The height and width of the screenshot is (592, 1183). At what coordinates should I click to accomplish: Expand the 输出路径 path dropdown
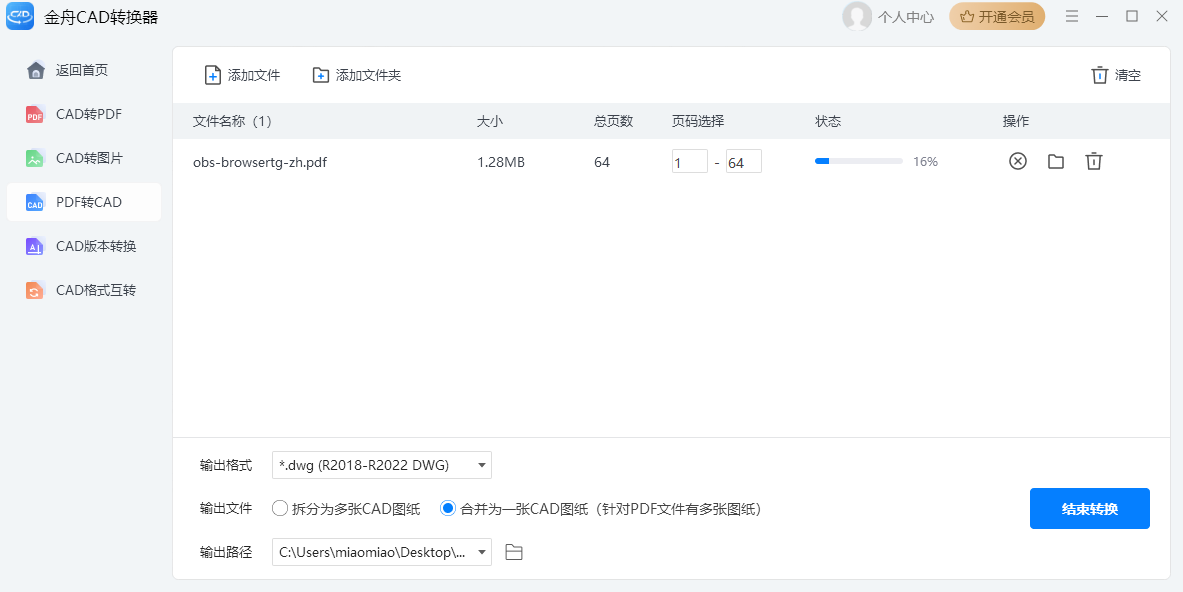click(482, 552)
